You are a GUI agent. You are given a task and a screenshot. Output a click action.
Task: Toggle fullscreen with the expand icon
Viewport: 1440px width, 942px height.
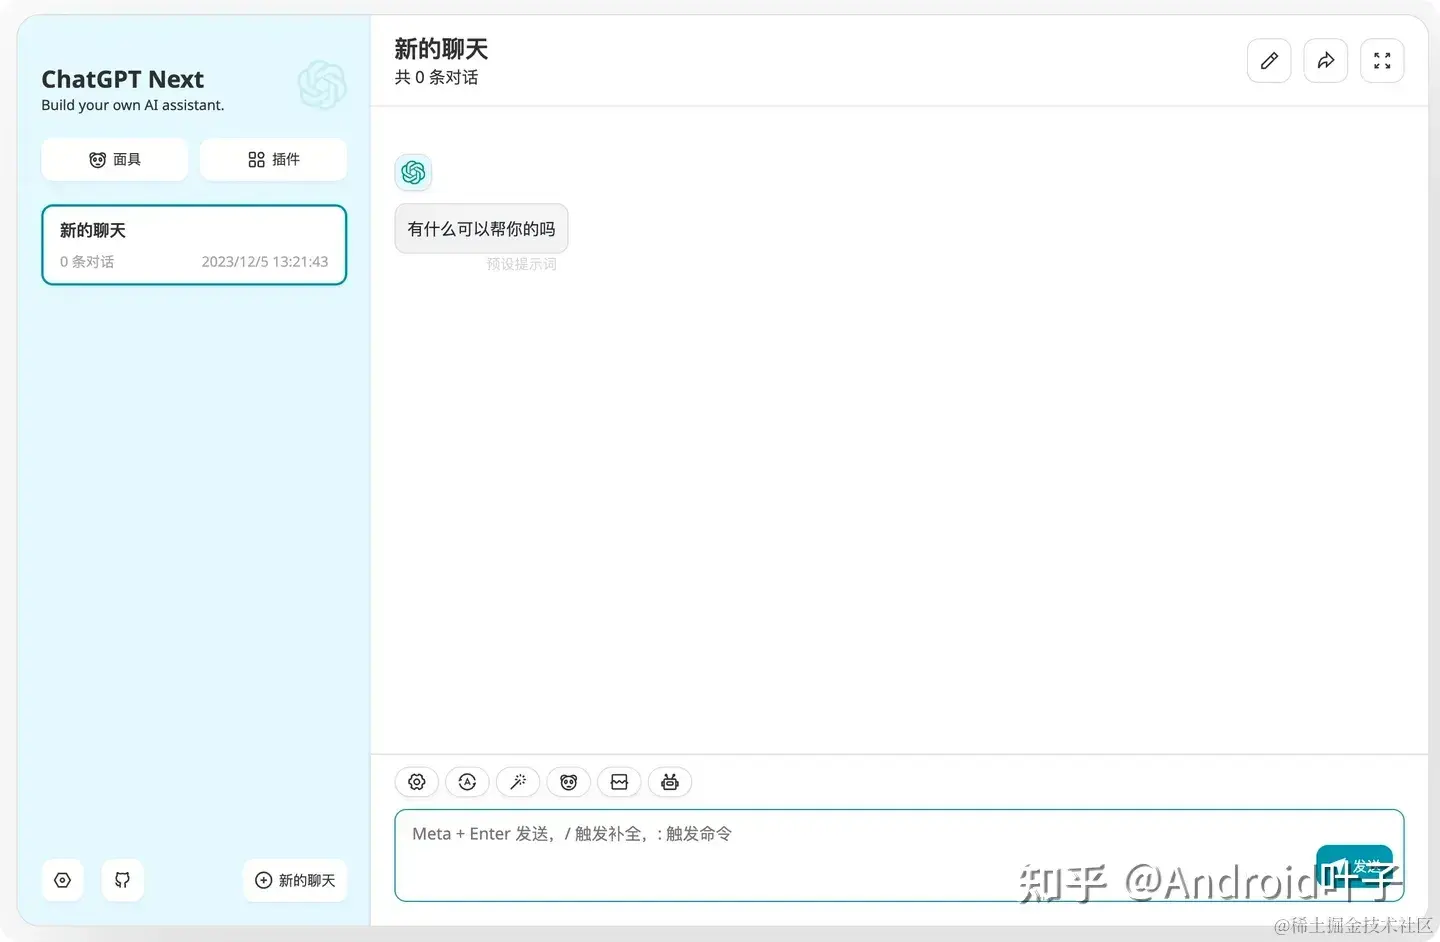click(1382, 61)
